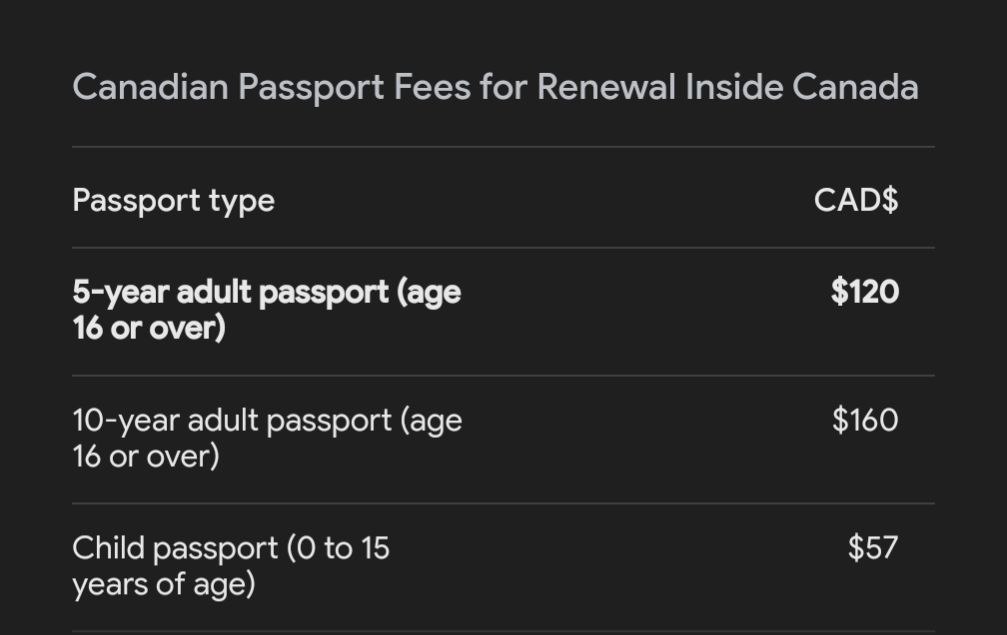Click non-bold '16 or over)' under 10-year
Screen dimensions: 1007x635
(146, 456)
